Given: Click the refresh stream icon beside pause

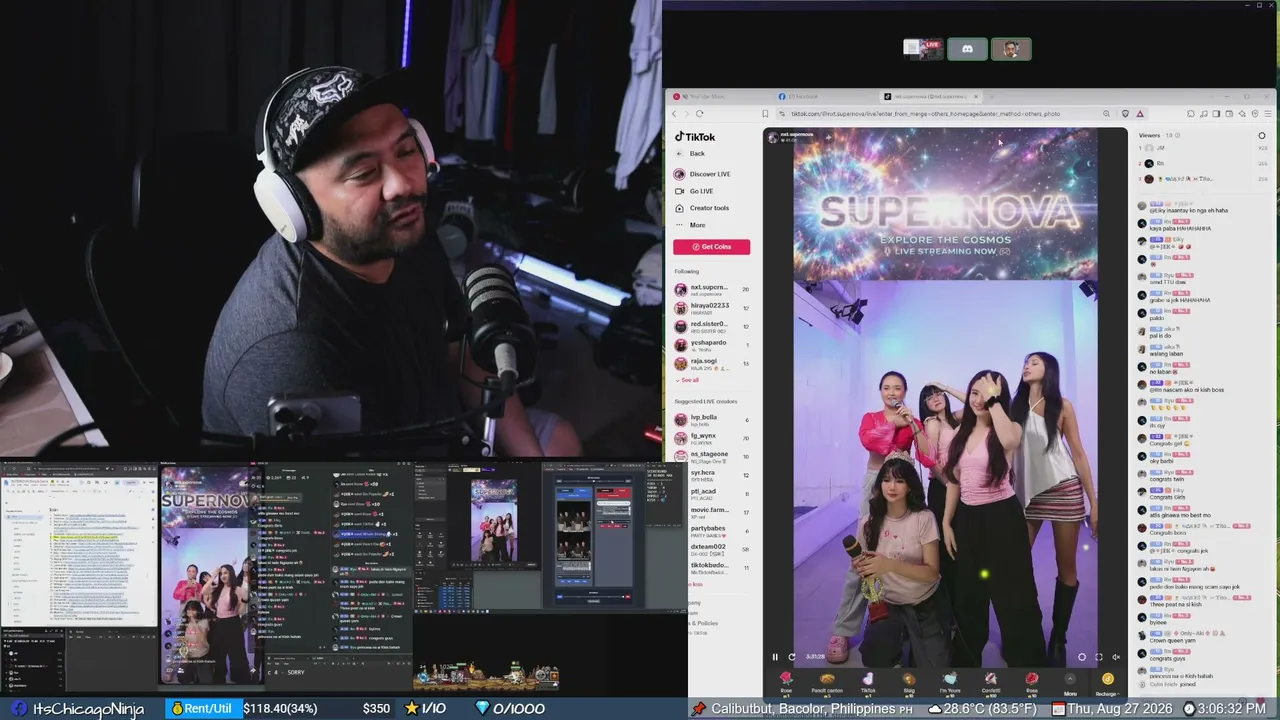Looking at the screenshot, I should click(792, 657).
